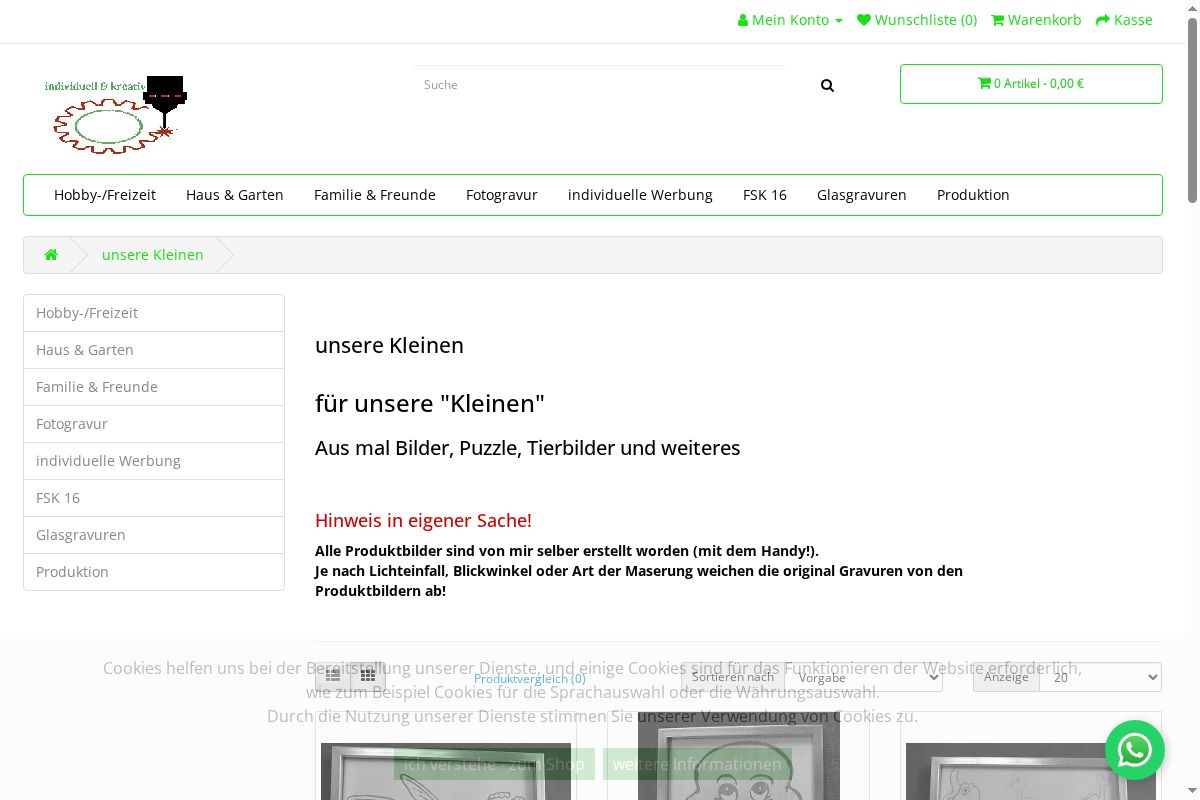Screen dimensions: 1200x800
Task: Go to Kasse checkout
Action: [1124, 20]
